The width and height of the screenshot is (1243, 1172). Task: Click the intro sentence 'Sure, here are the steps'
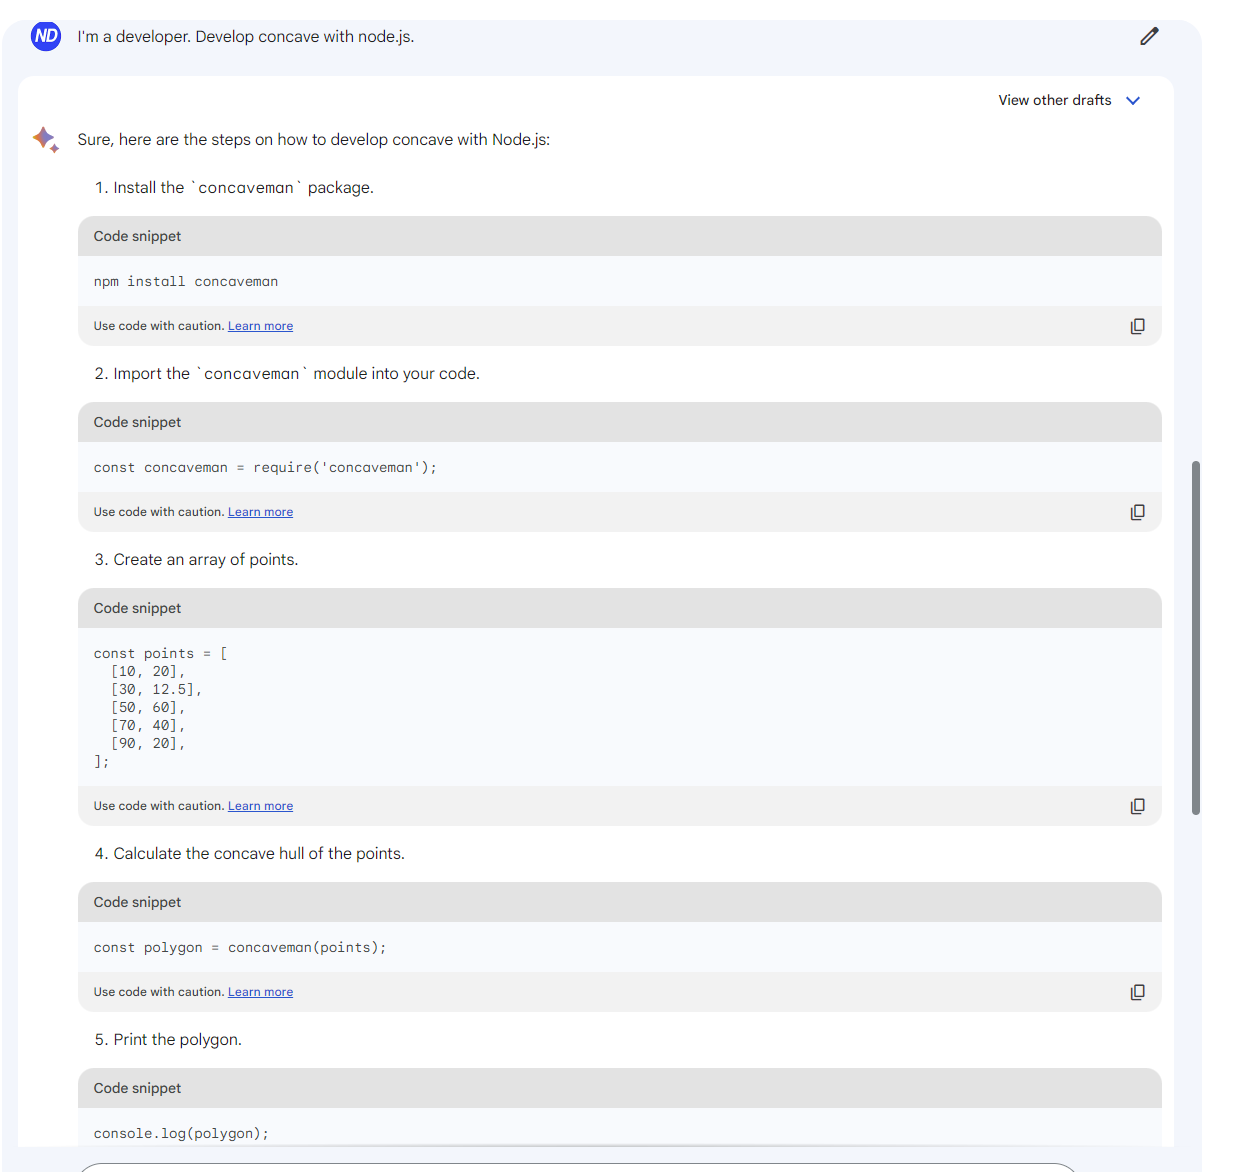pos(313,140)
